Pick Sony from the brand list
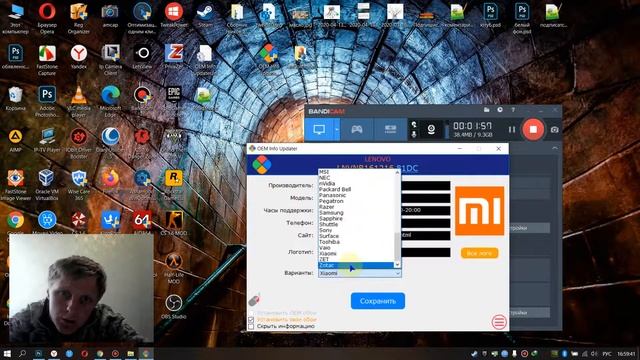640x360 pixels. pos(356,230)
